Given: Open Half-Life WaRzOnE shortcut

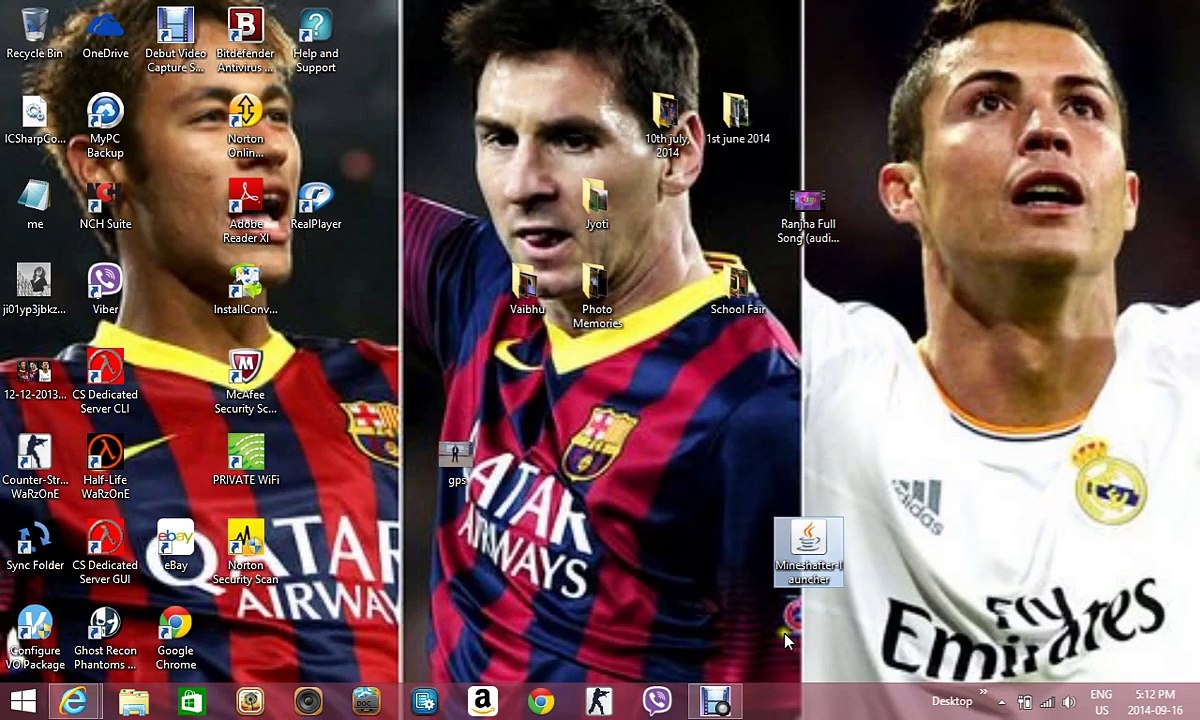Looking at the screenshot, I should [105, 466].
